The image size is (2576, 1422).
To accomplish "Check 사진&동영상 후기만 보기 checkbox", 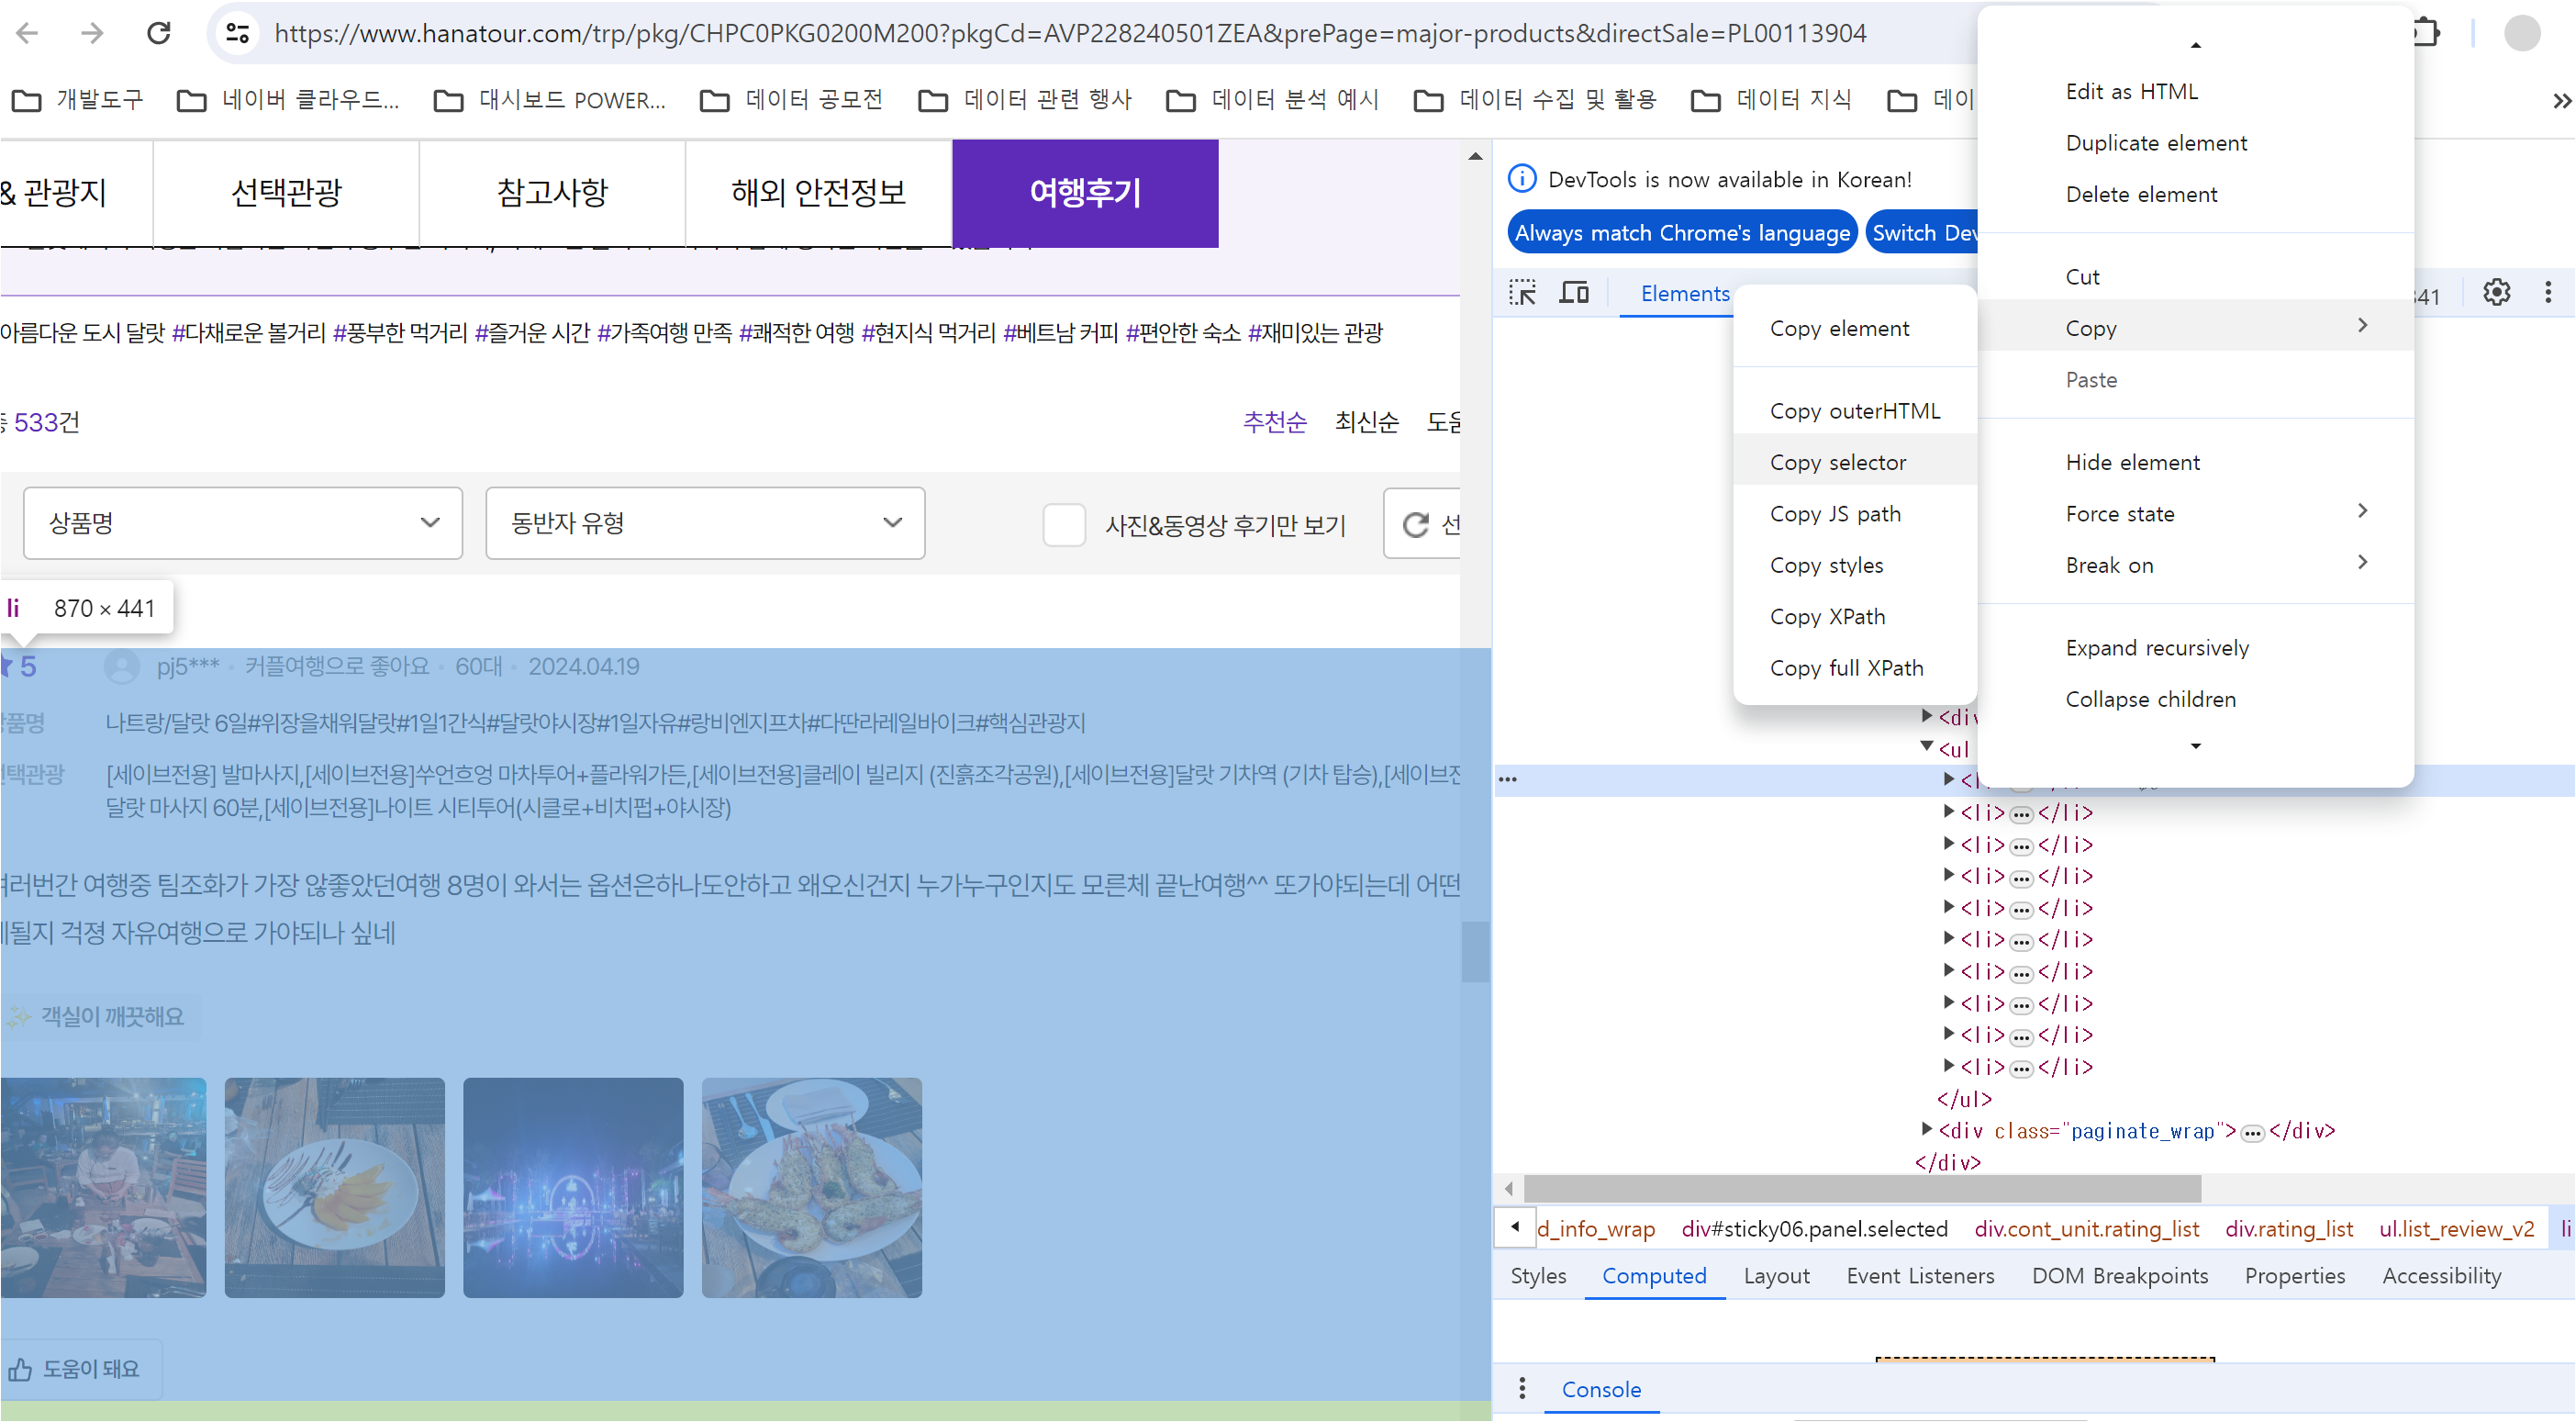I will point(1063,524).
